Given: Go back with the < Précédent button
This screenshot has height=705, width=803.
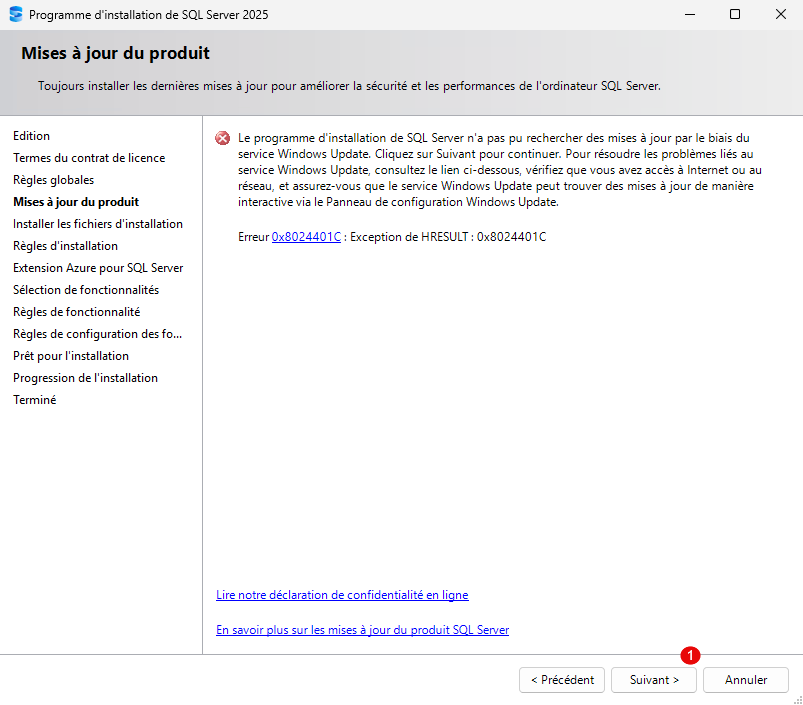Looking at the screenshot, I should pos(562,680).
